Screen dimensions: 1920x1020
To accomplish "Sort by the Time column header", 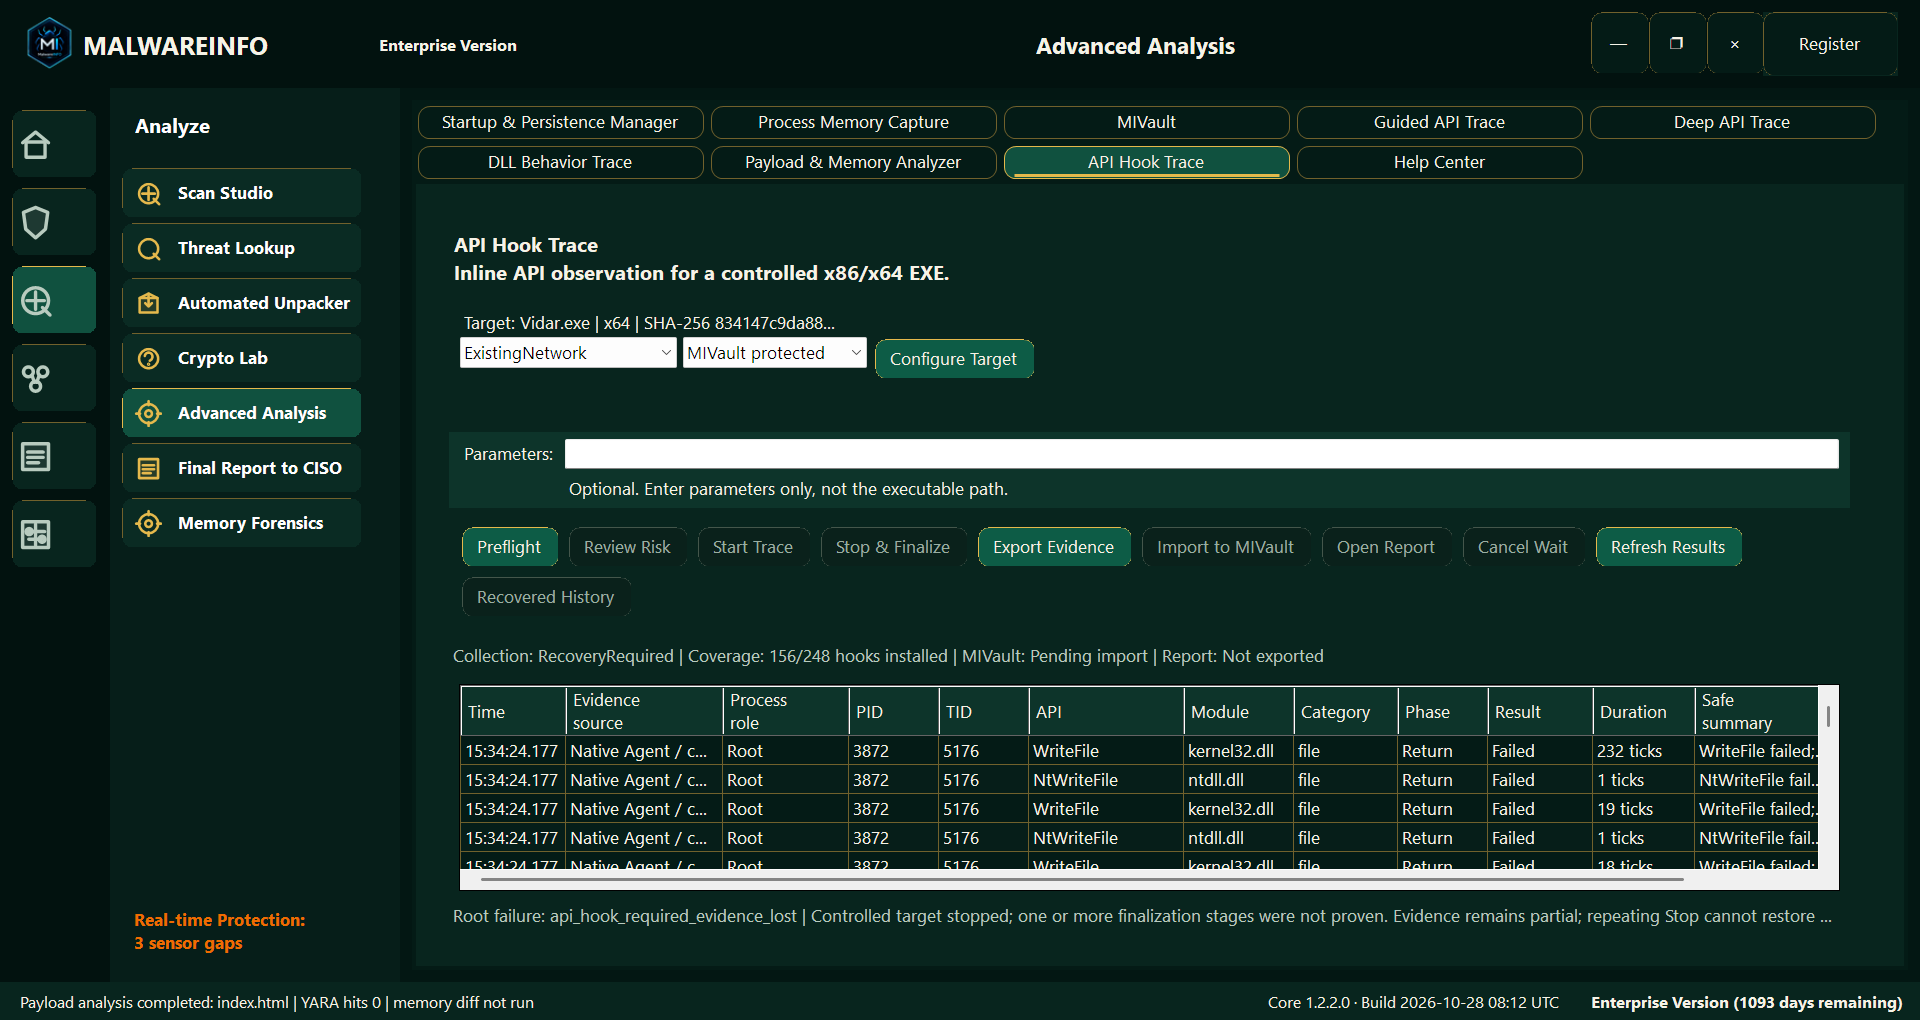I will 513,712.
